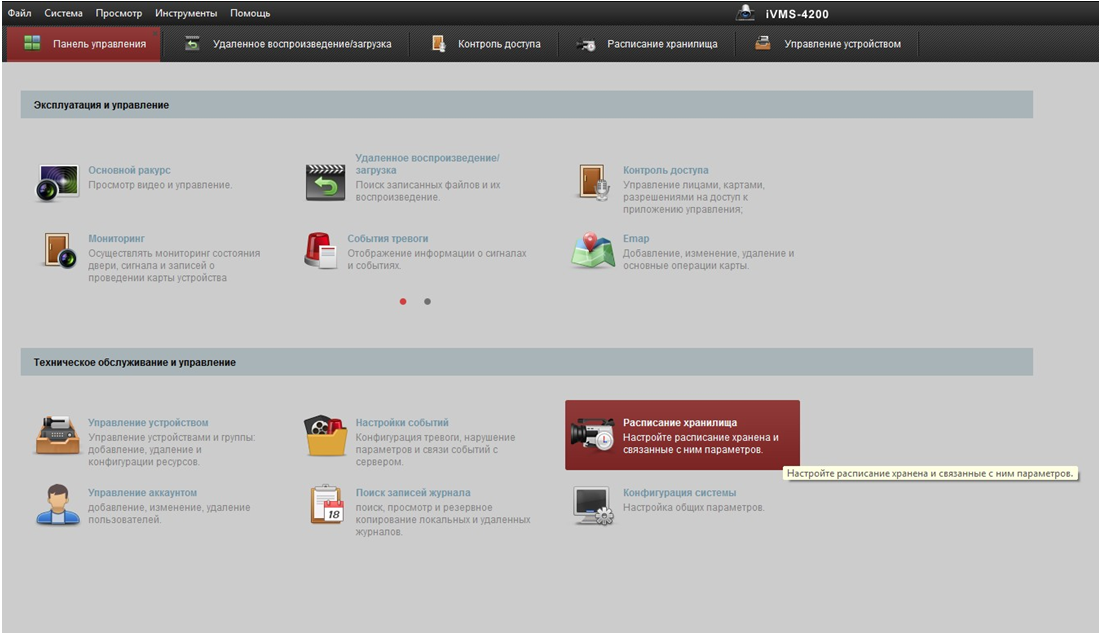Image resolution: width=1099 pixels, height=633 pixels.
Task: Click the Управление устройством device icon
Action: (57, 435)
